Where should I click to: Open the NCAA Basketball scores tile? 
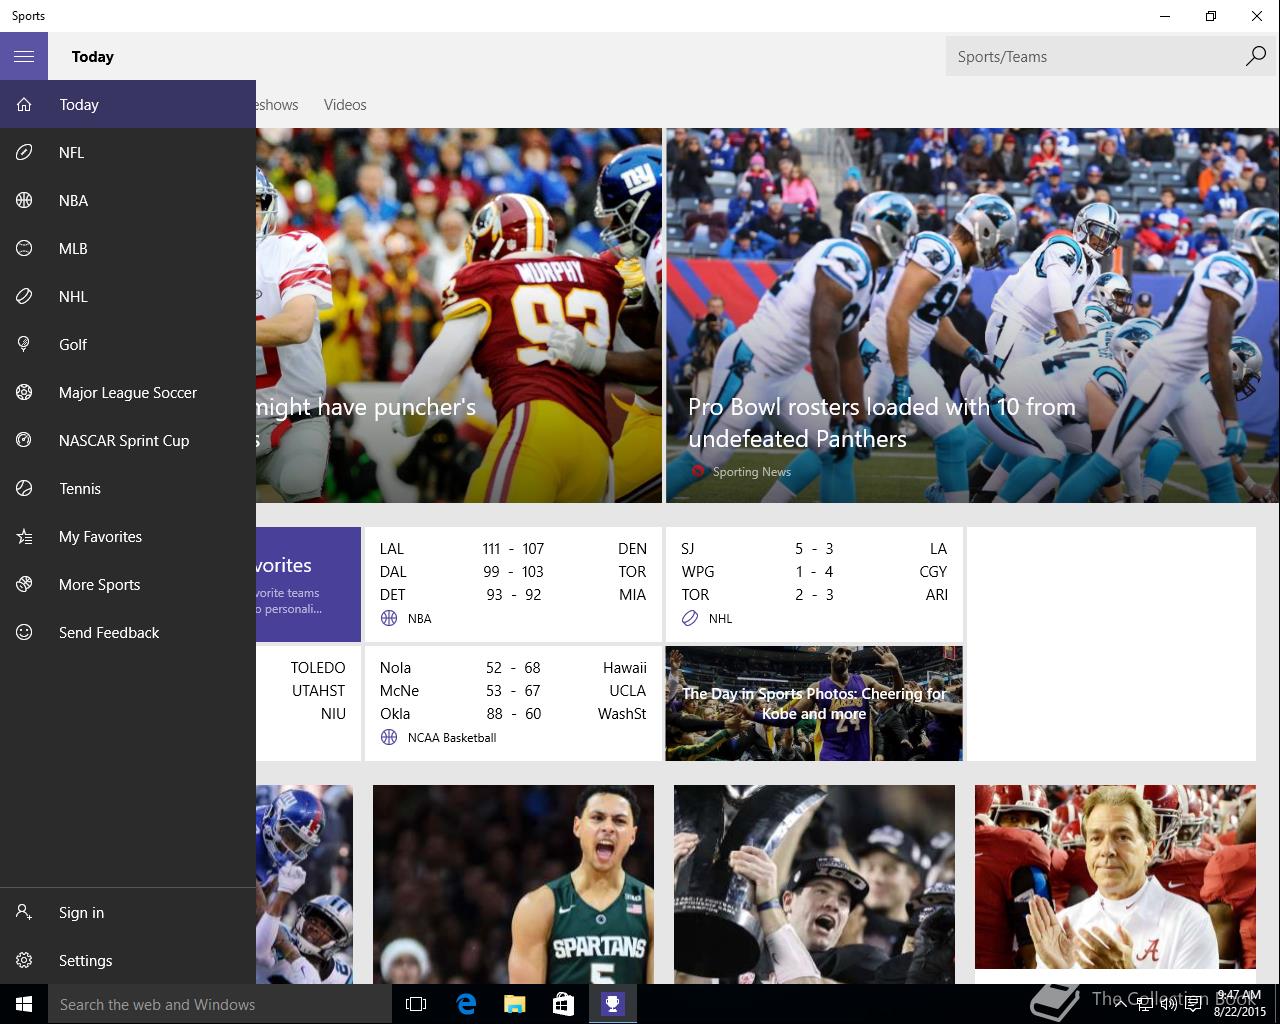coord(513,703)
